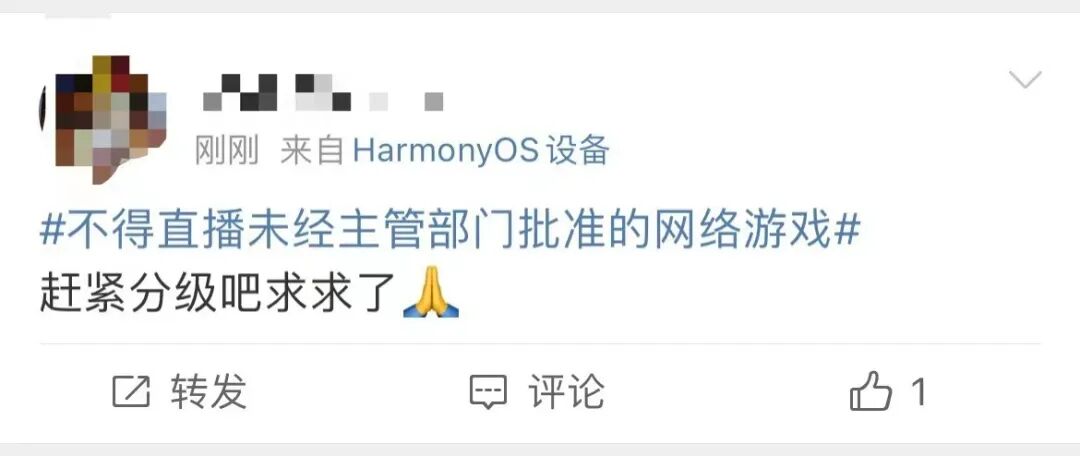Click the grey strip above the post
Screen dimensions: 1080x456
tap(540, 6)
